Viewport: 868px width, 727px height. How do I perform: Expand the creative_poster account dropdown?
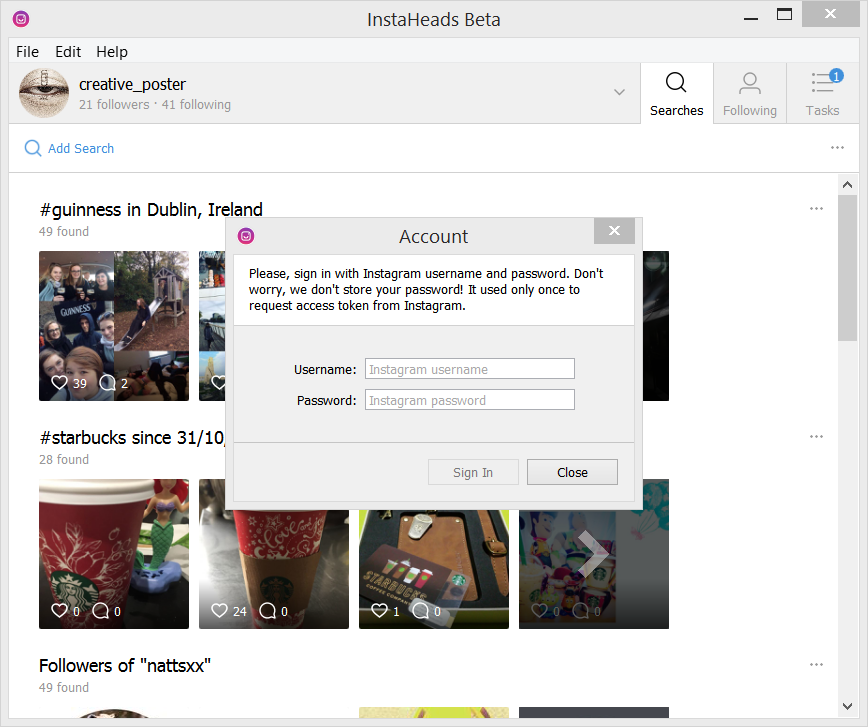click(619, 92)
